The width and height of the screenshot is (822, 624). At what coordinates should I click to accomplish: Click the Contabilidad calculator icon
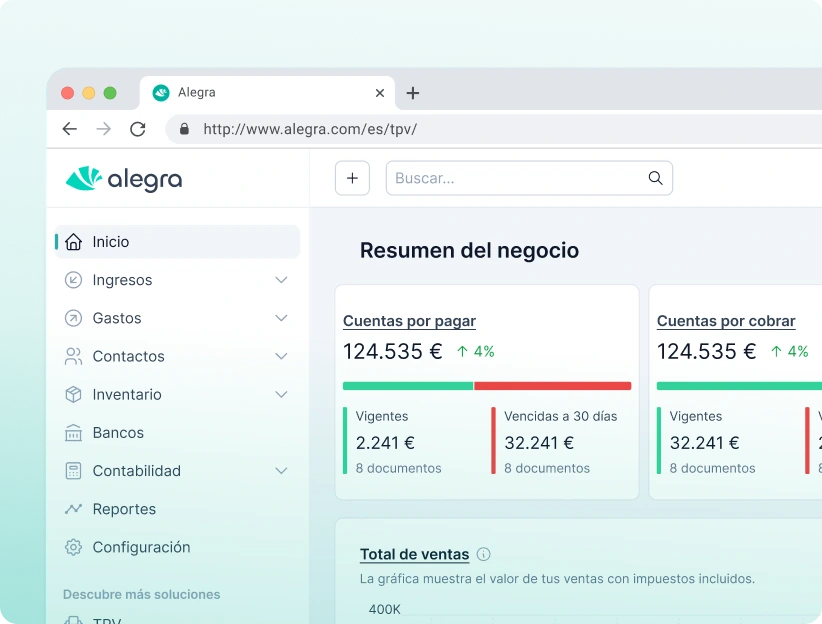point(73,471)
